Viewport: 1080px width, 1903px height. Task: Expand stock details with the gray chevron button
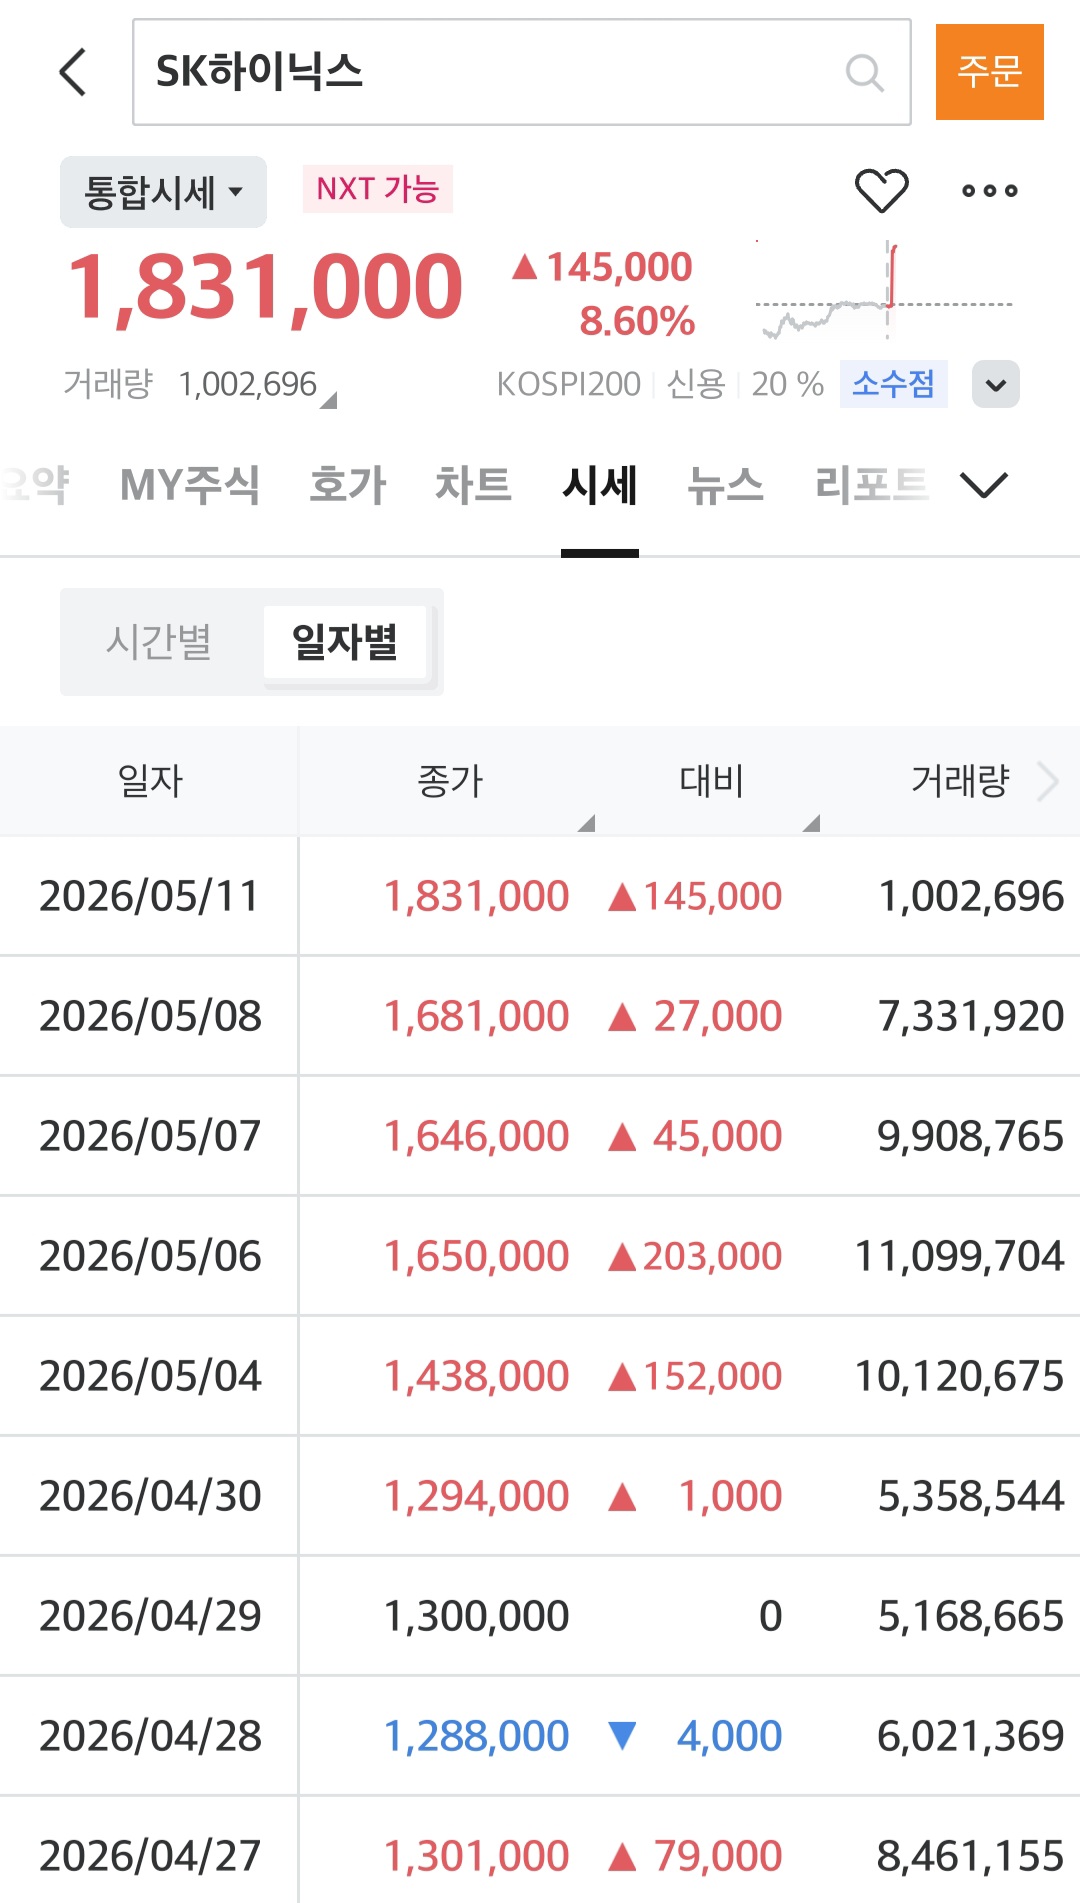pos(995,384)
